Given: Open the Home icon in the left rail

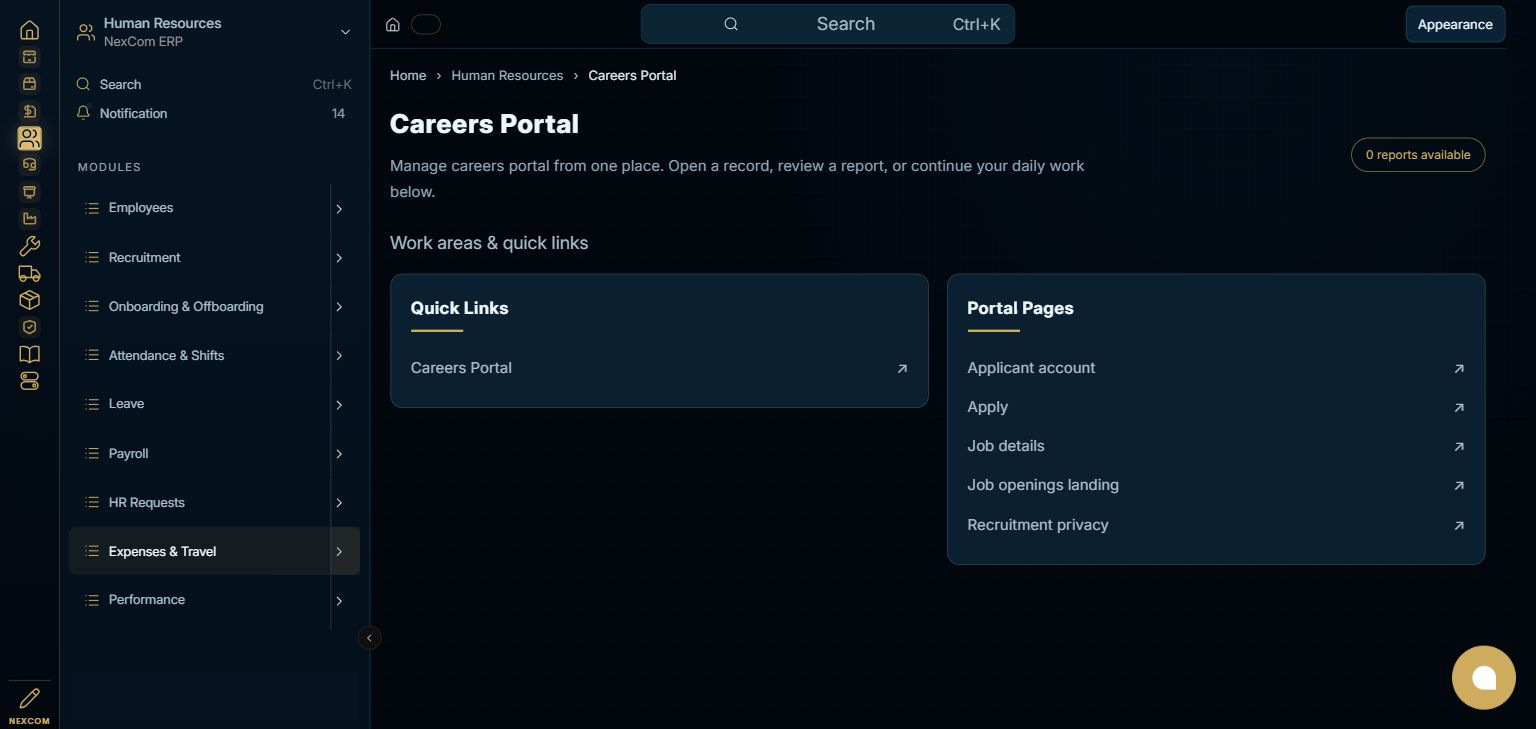Looking at the screenshot, I should pyautogui.click(x=30, y=30).
